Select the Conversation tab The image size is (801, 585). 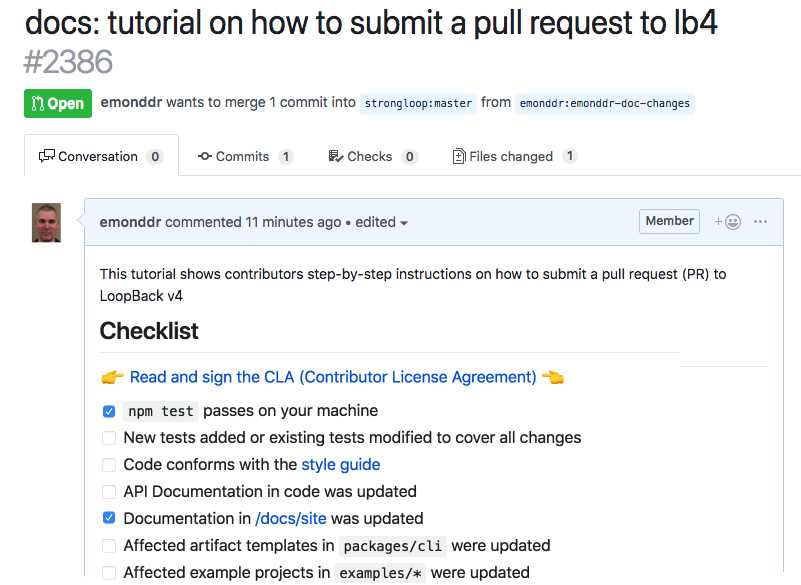100,156
